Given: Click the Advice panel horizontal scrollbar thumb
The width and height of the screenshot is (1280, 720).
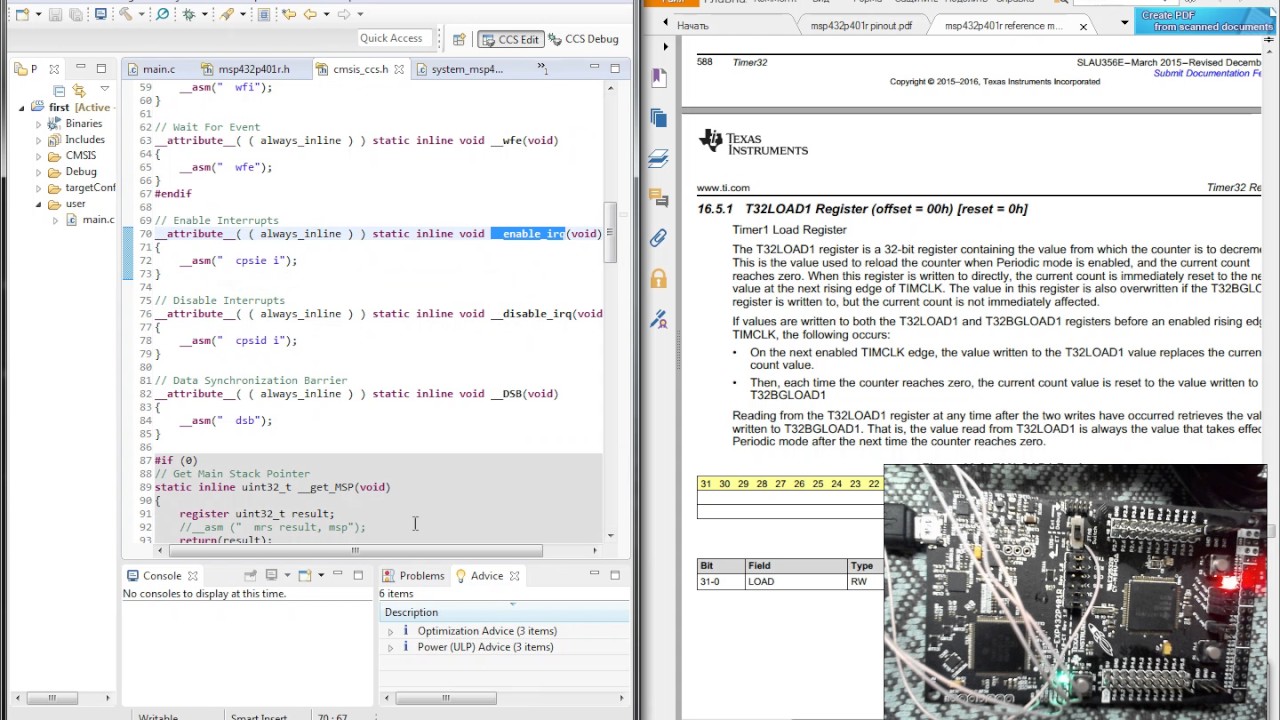Looking at the screenshot, I should pyautogui.click(x=446, y=698).
